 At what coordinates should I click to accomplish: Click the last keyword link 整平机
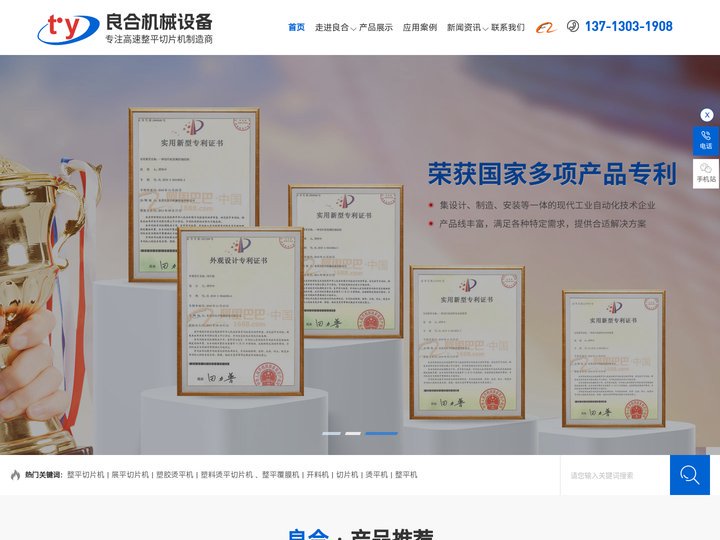(406, 475)
